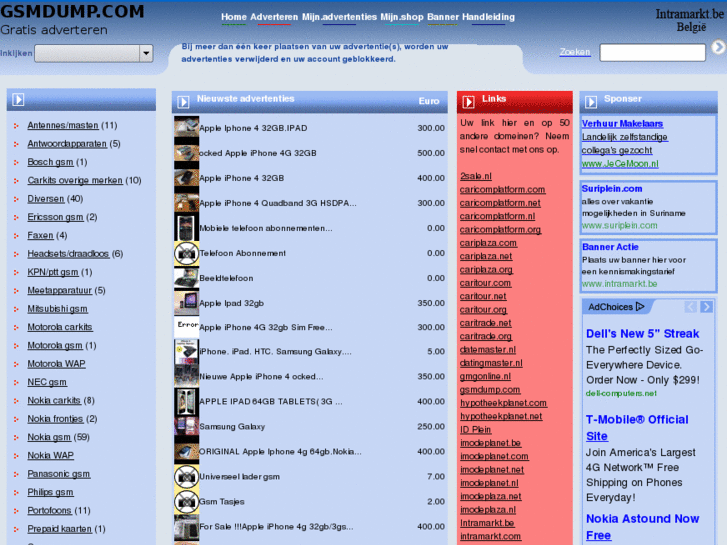Click the play icon beside Sponser header

[x=591, y=102]
